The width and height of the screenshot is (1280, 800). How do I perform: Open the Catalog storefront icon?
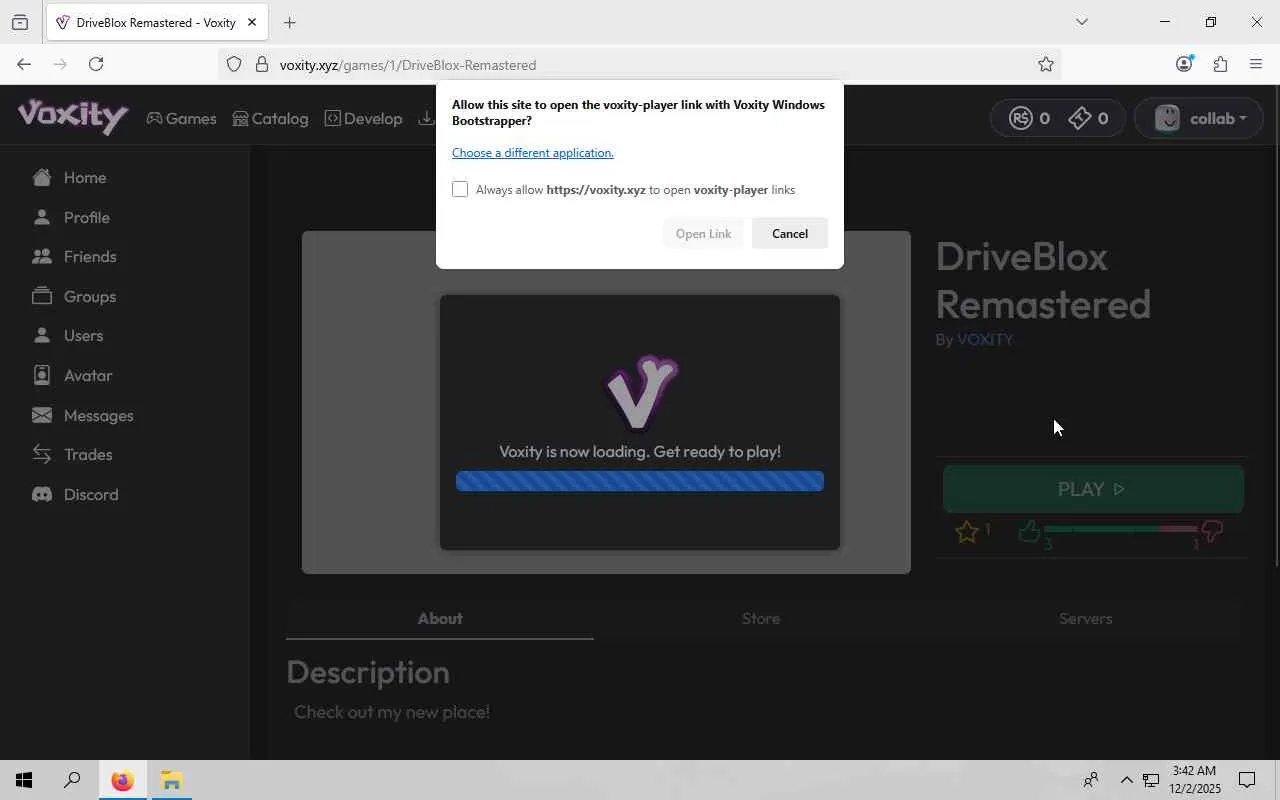(x=240, y=118)
